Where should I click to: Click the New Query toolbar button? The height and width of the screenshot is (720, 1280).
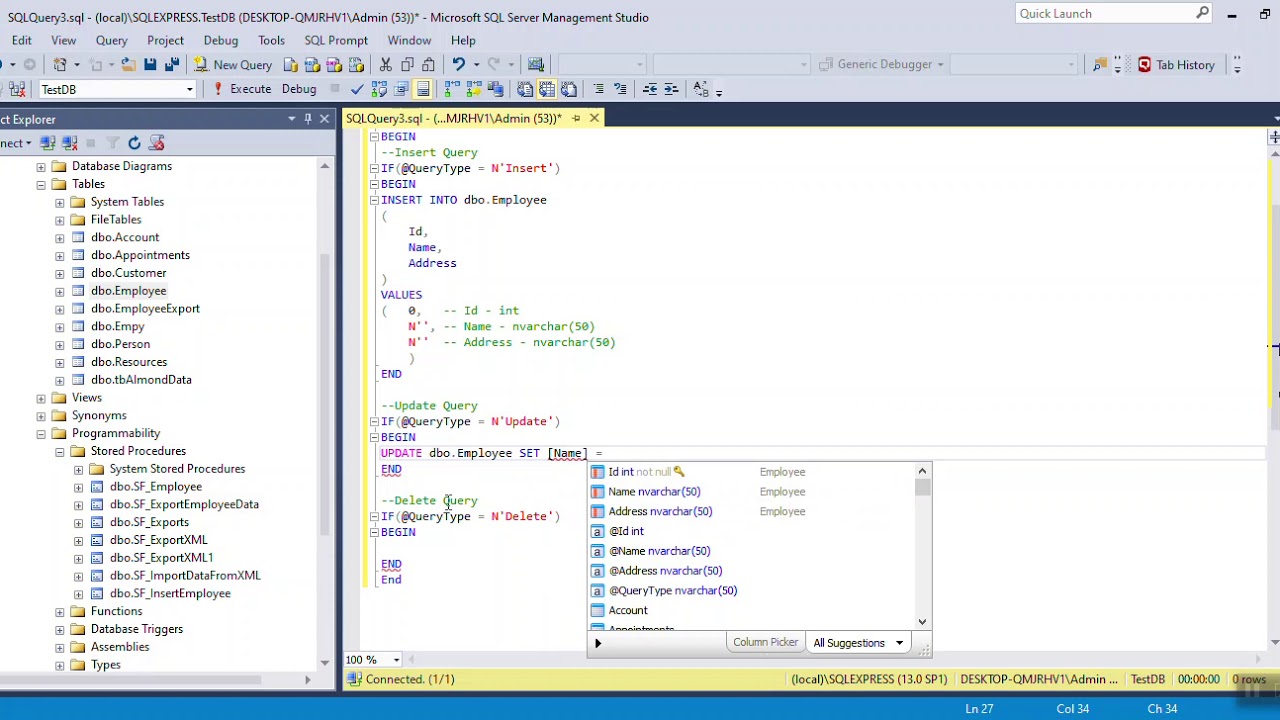[233, 65]
